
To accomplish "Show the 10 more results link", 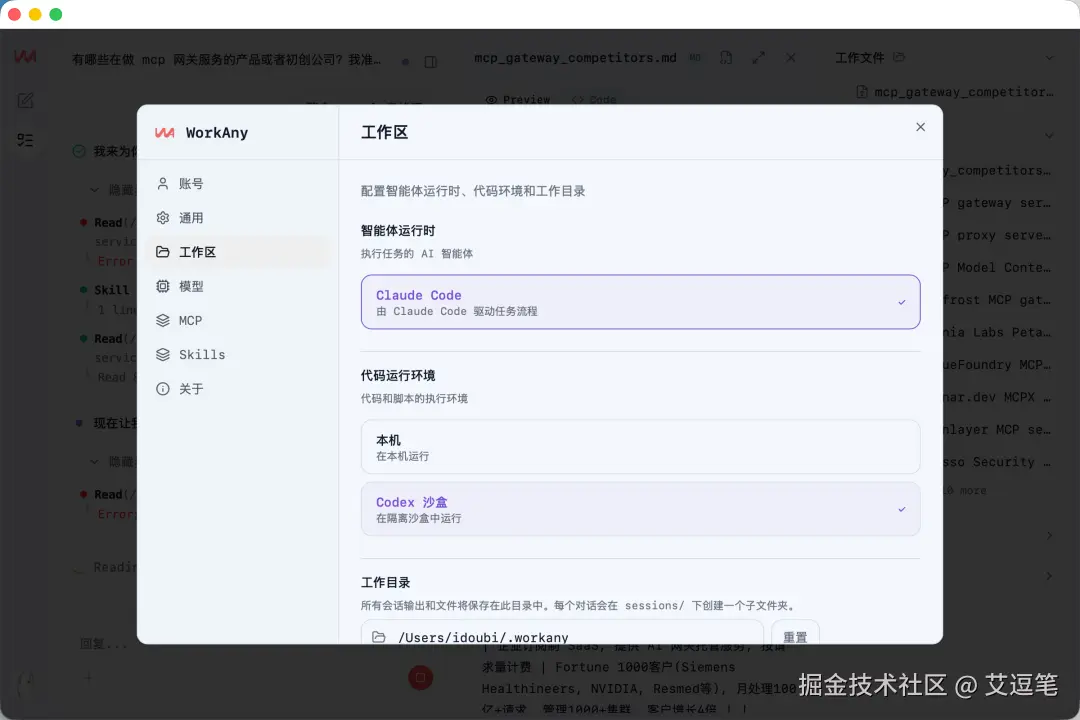I will click(x=966, y=491).
